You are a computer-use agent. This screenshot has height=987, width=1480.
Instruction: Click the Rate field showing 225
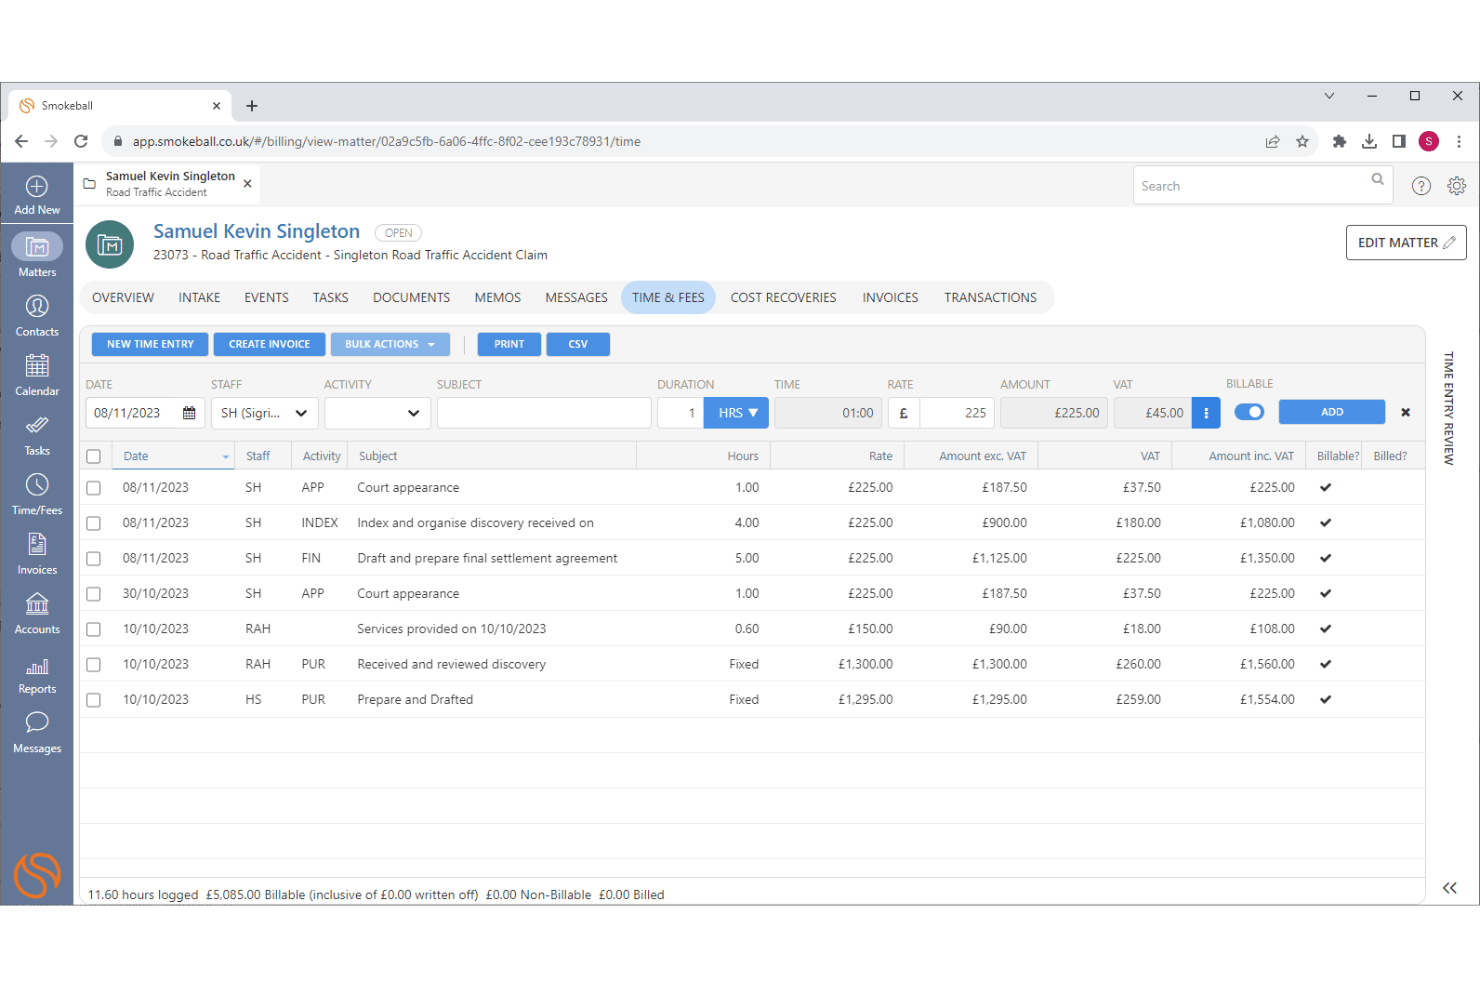pos(956,413)
